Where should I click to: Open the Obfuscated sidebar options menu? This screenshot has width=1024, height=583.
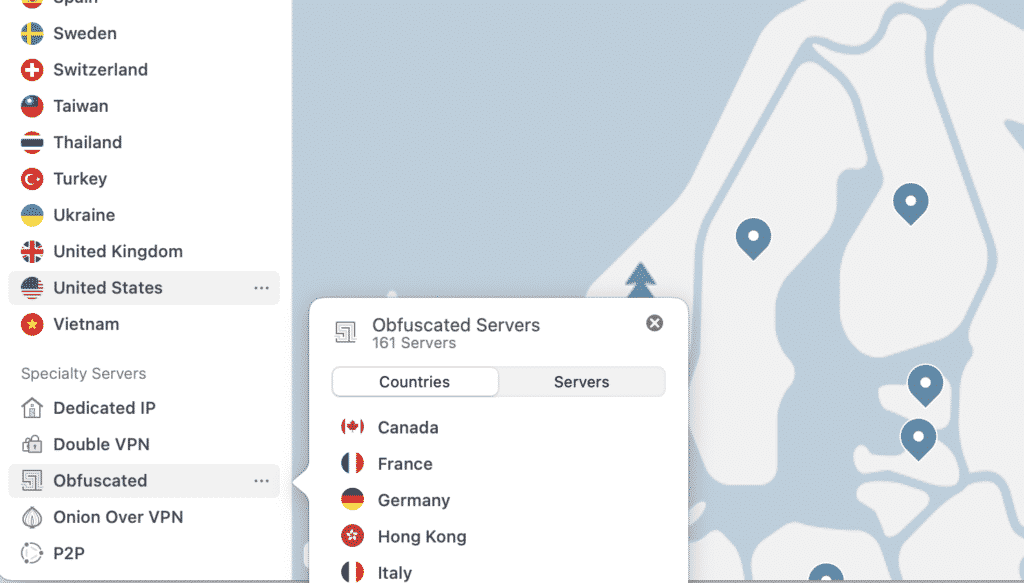262,481
